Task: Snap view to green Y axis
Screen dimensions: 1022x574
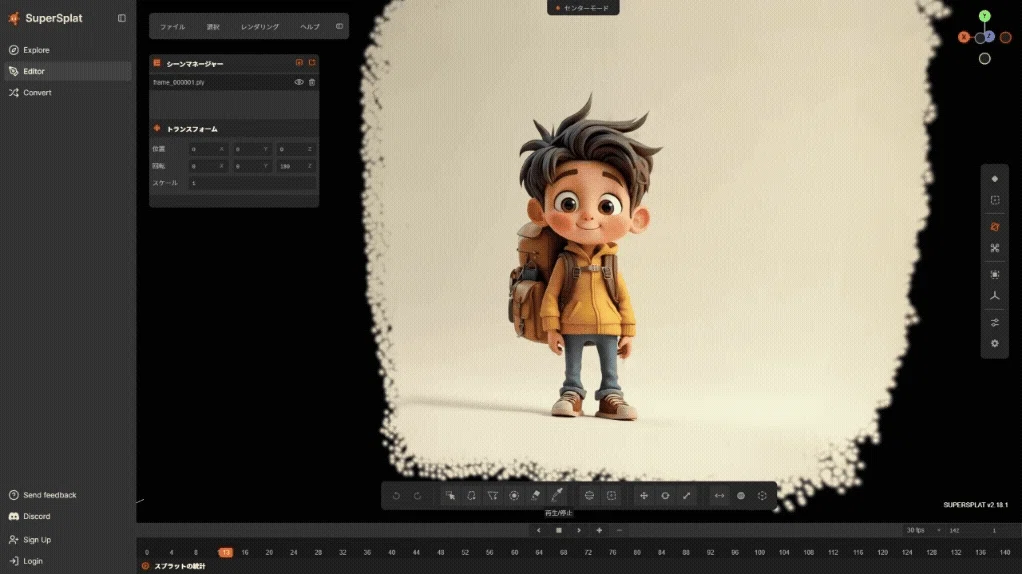Action: [x=984, y=16]
